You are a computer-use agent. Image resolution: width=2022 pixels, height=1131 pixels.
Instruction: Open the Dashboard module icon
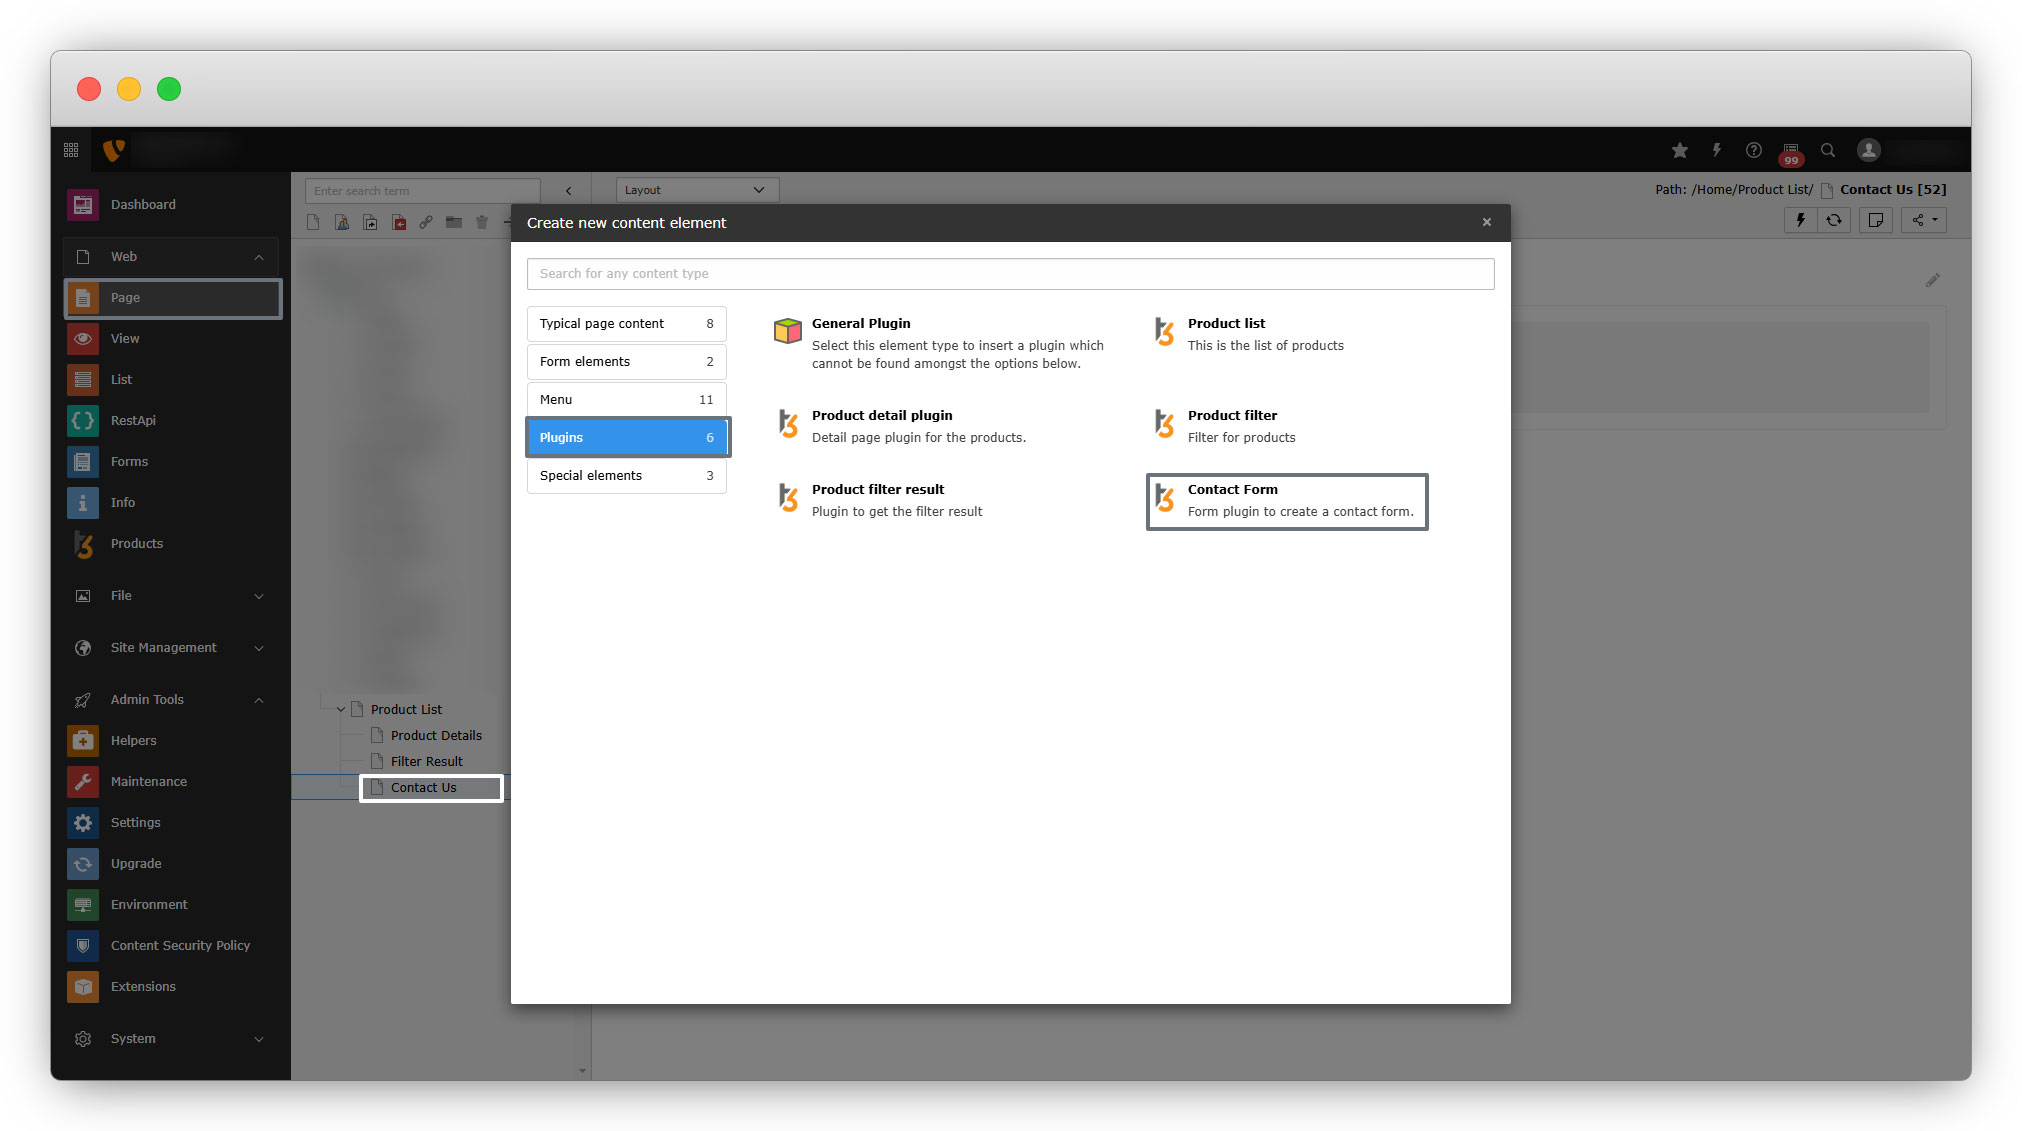coord(83,204)
